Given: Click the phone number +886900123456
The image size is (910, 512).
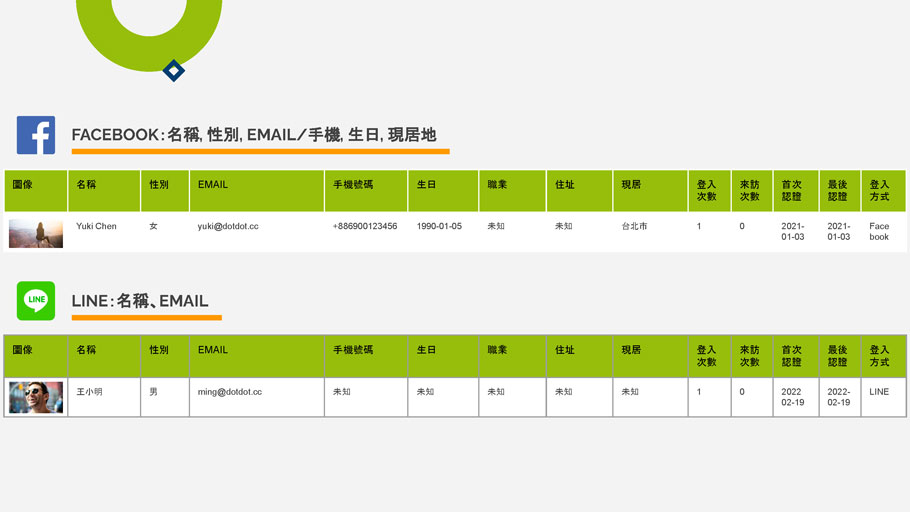Looking at the screenshot, I should (365, 227).
